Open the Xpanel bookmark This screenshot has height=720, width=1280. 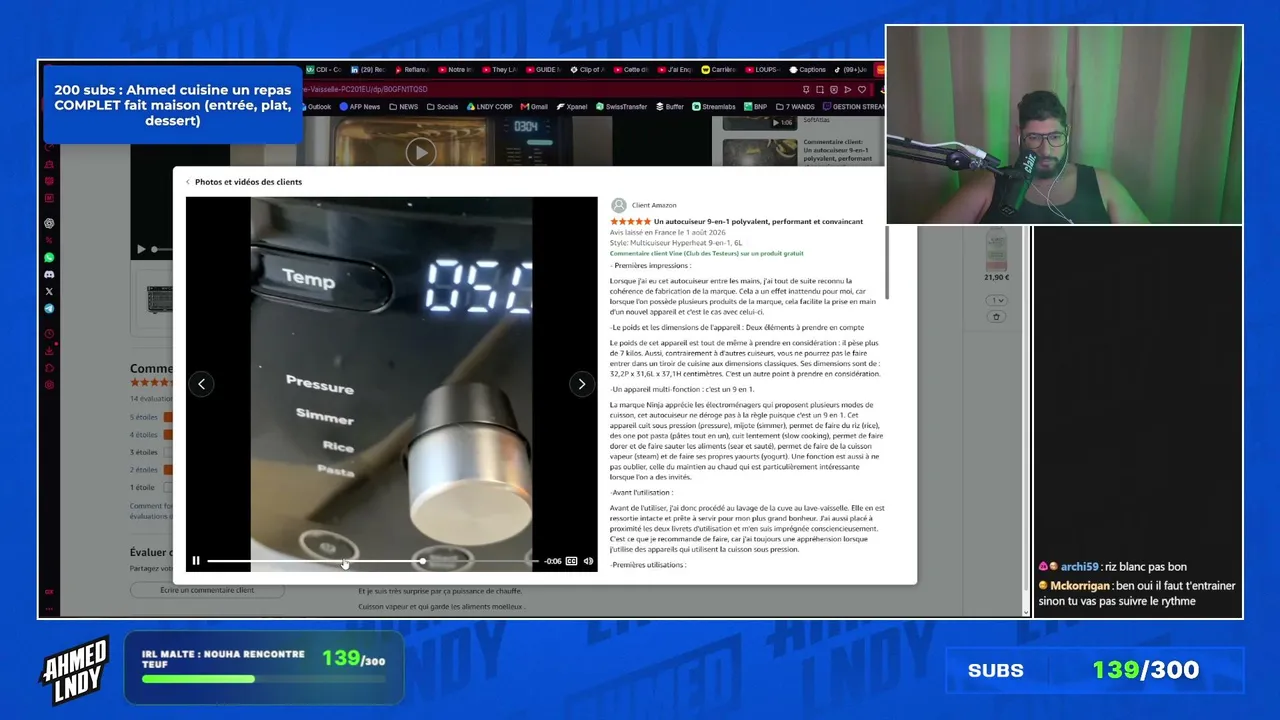tap(572, 107)
